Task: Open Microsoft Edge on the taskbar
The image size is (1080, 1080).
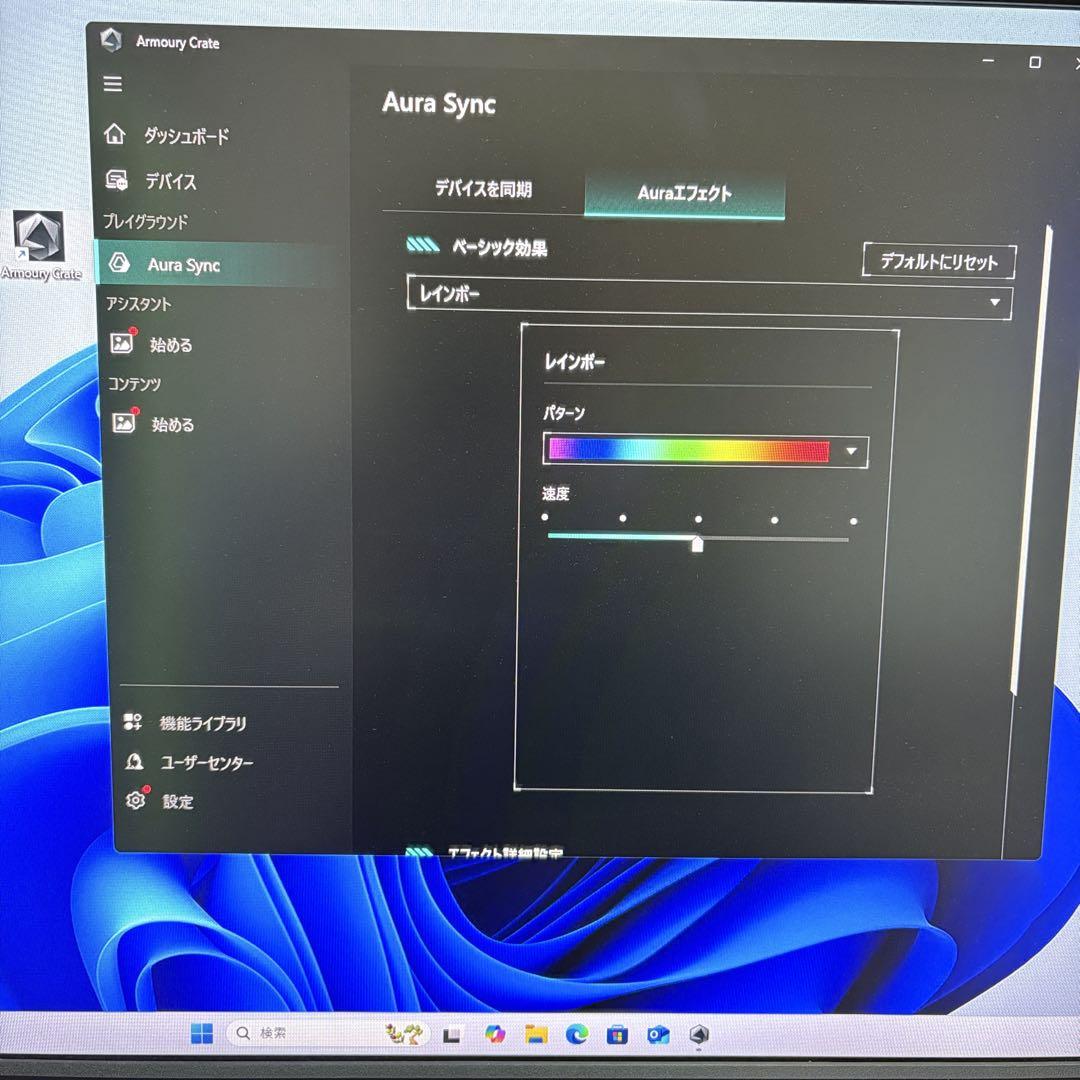Action: click(577, 1034)
